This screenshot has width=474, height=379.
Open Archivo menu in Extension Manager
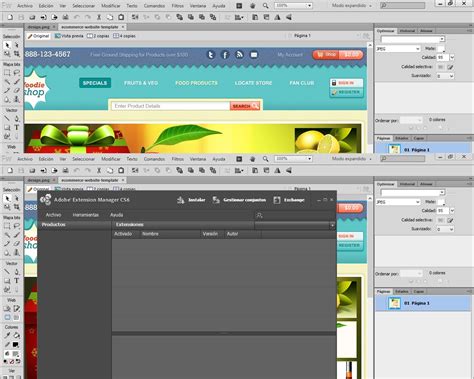(53, 215)
